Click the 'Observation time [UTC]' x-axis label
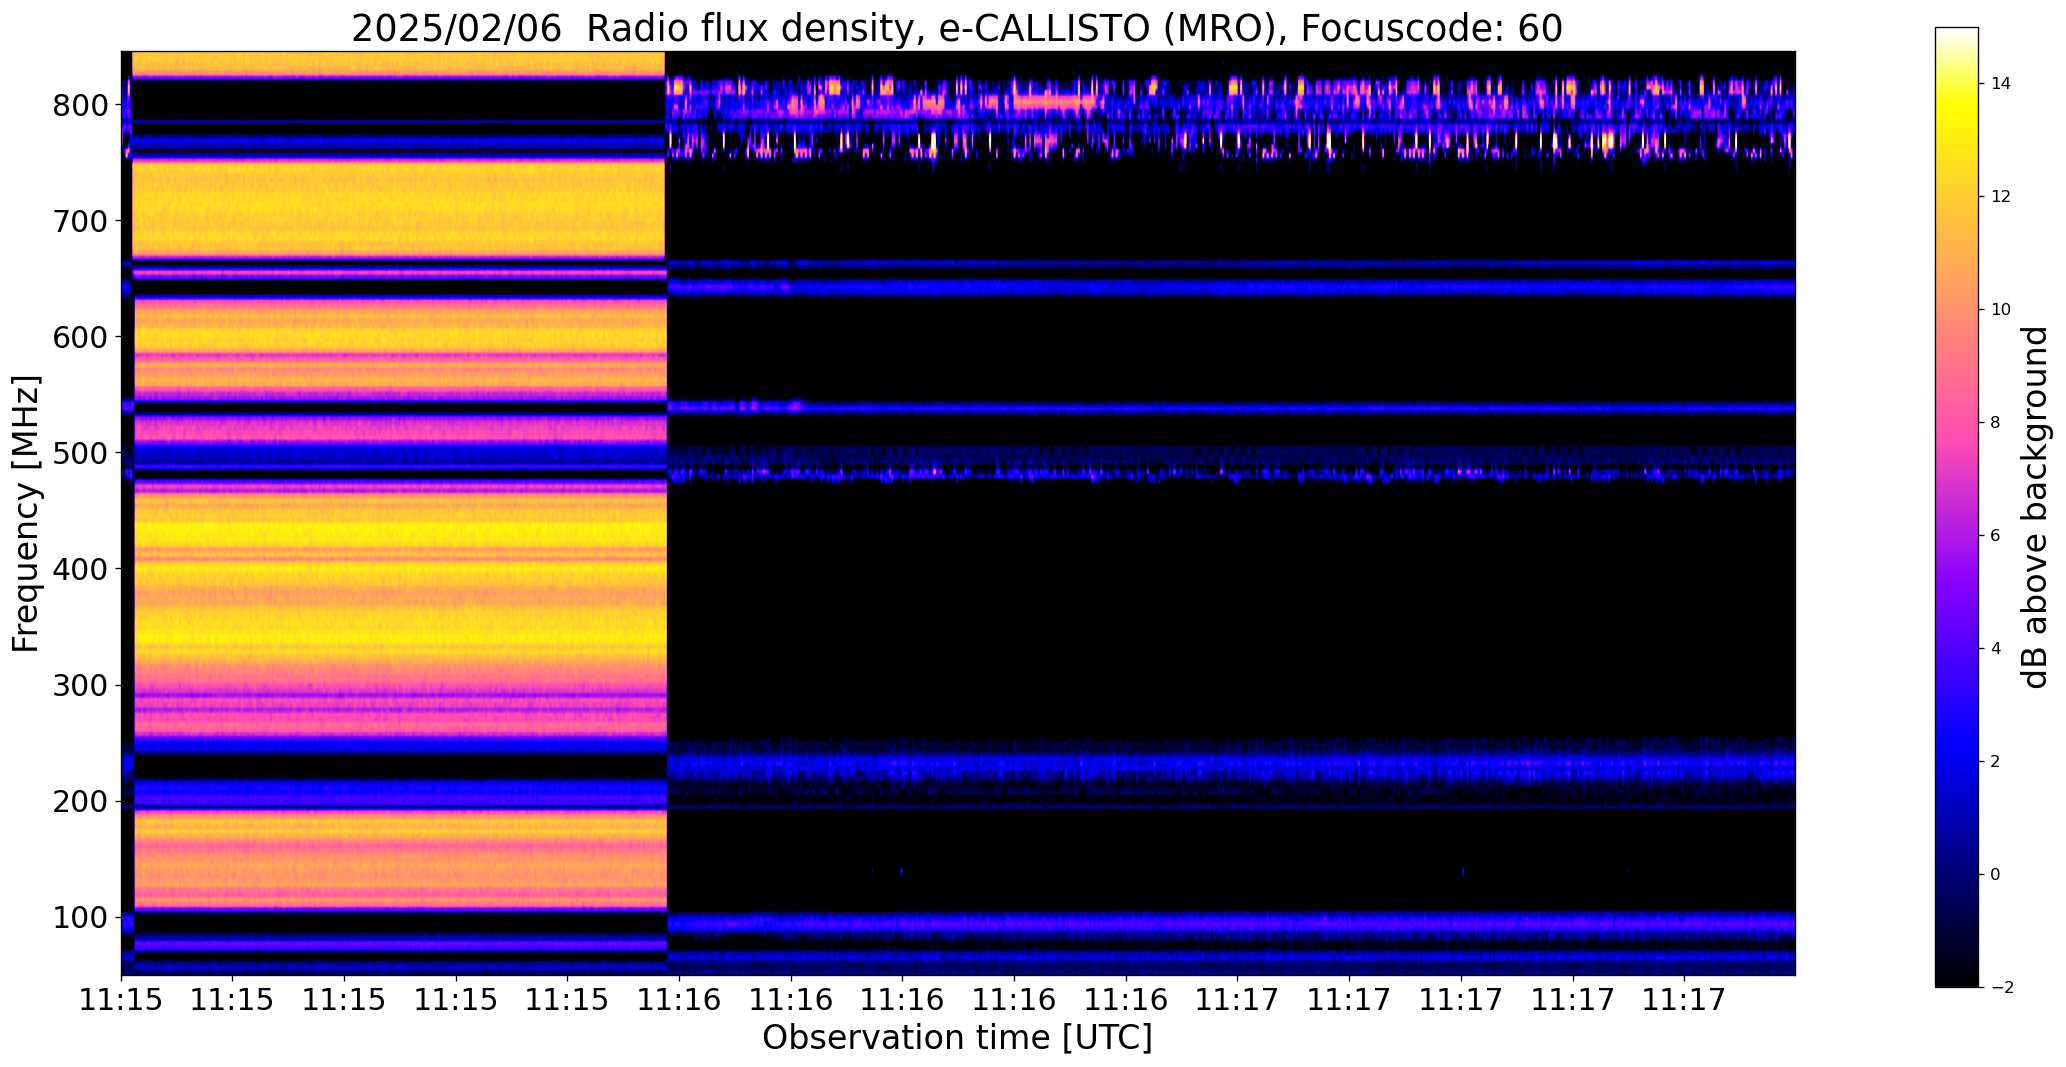This screenshot has height=1067, width=2066. [957, 1037]
